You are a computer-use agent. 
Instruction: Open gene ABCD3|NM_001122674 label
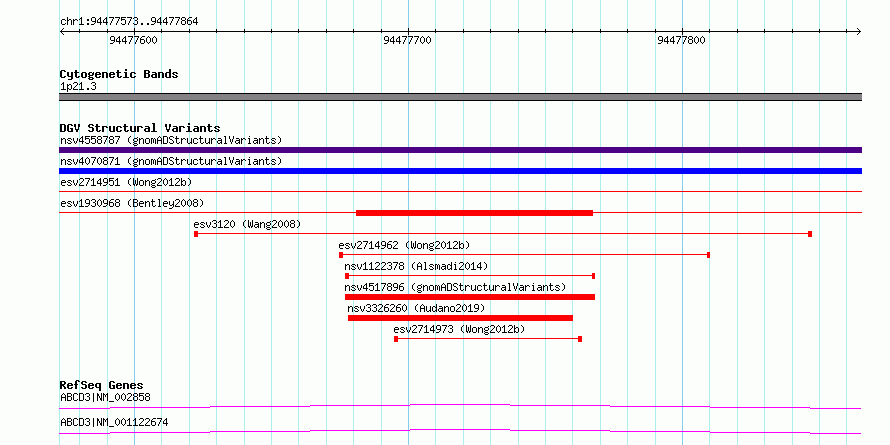pyautogui.click(x=114, y=422)
